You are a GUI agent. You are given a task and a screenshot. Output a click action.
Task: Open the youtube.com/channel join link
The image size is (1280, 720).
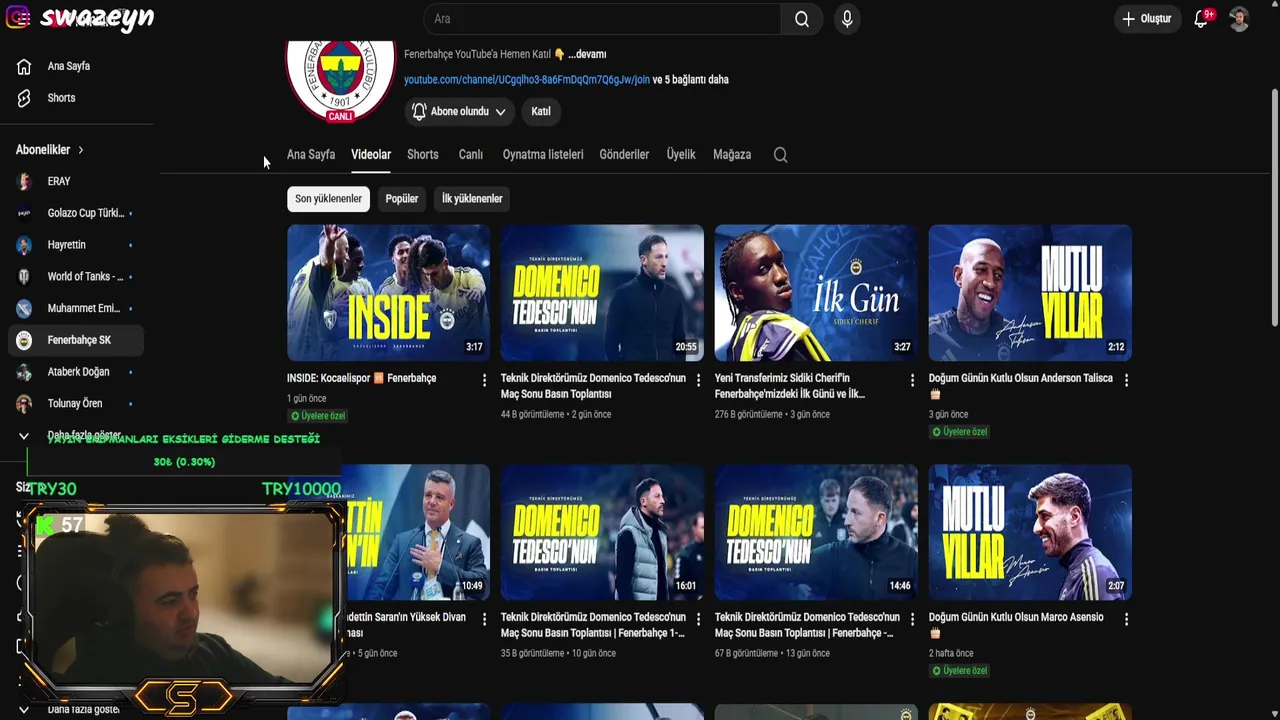click(527, 80)
